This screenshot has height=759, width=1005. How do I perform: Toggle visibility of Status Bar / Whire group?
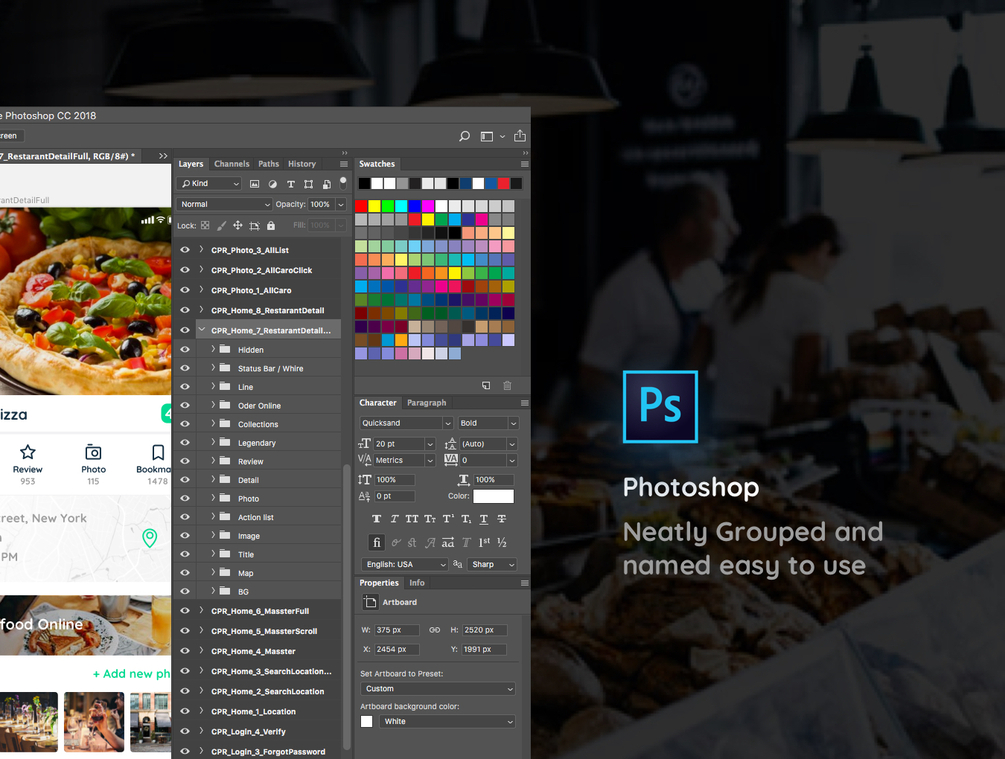[185, 368]
